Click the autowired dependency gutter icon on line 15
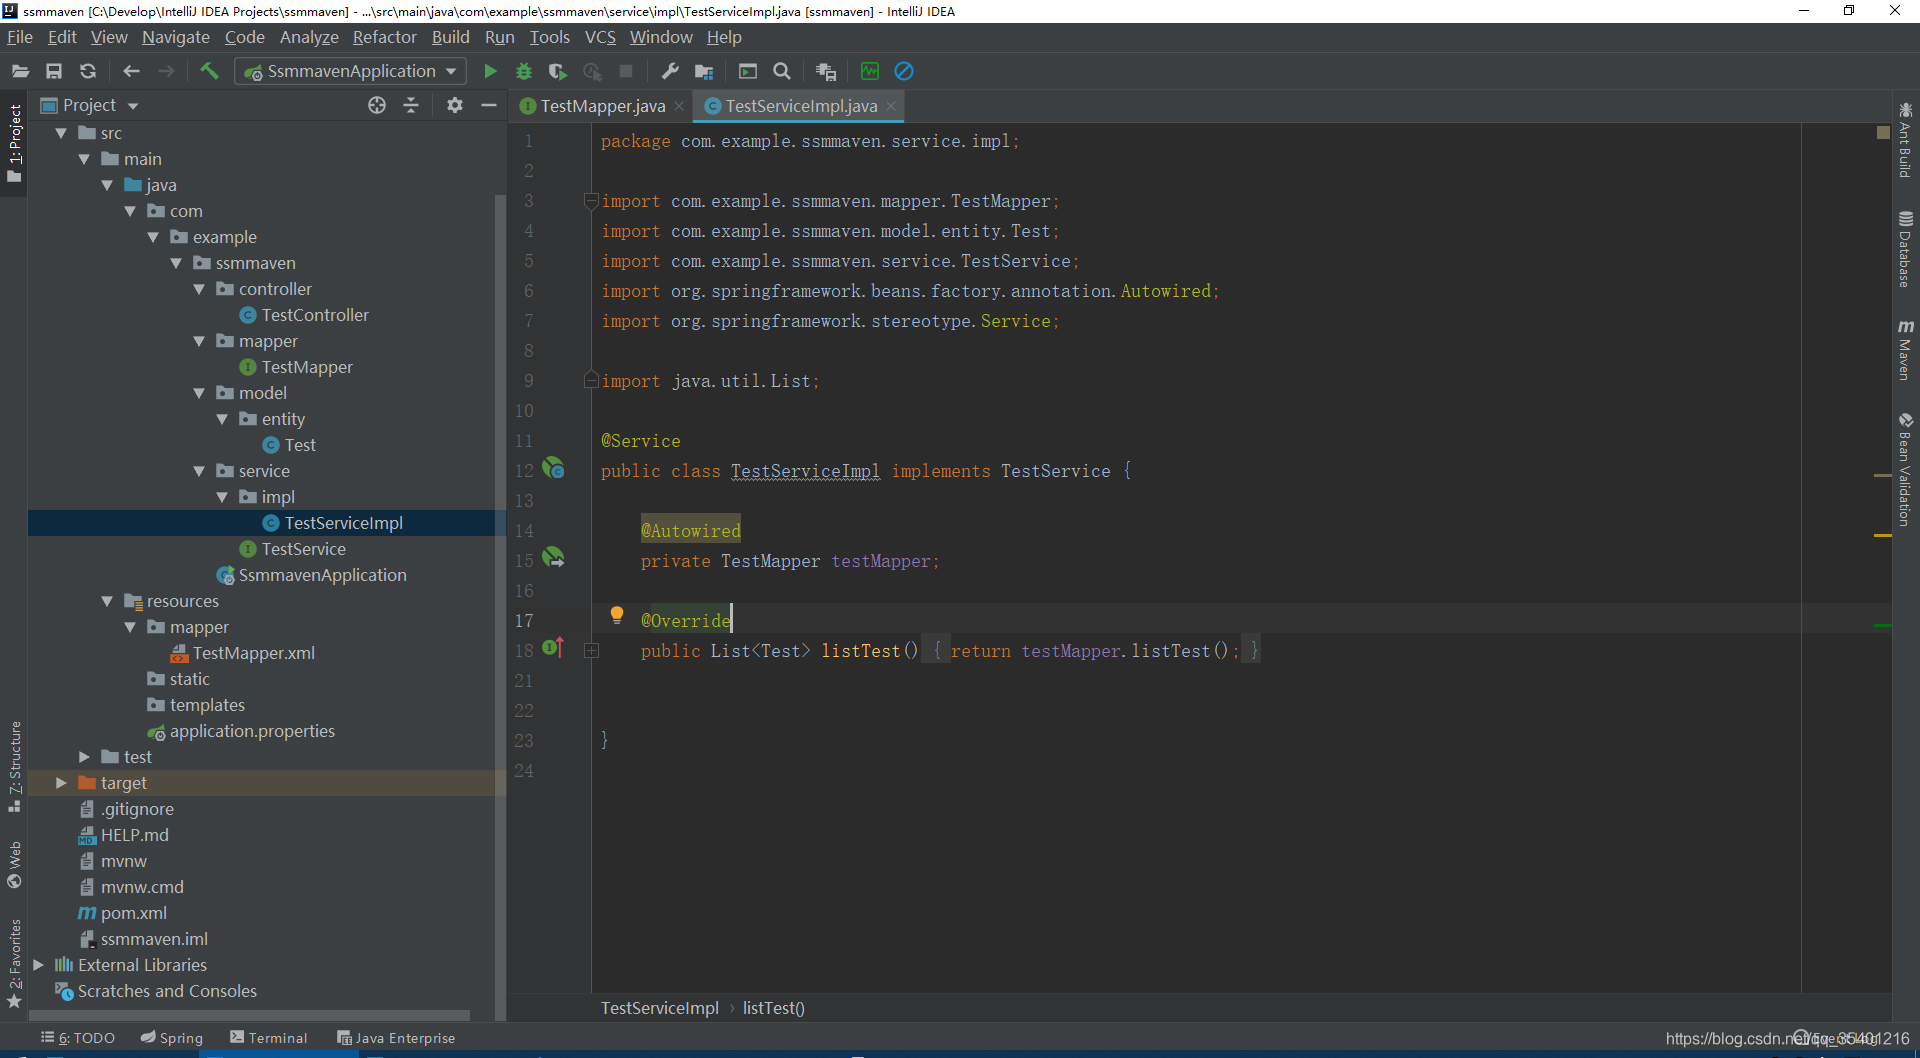 553,558
